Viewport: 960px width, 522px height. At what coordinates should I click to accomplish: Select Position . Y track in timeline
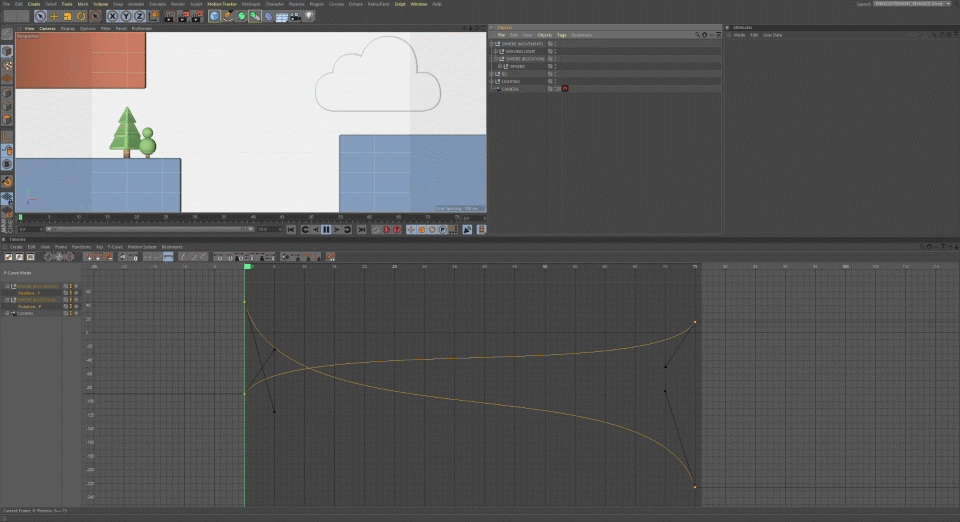pos(29,293)
